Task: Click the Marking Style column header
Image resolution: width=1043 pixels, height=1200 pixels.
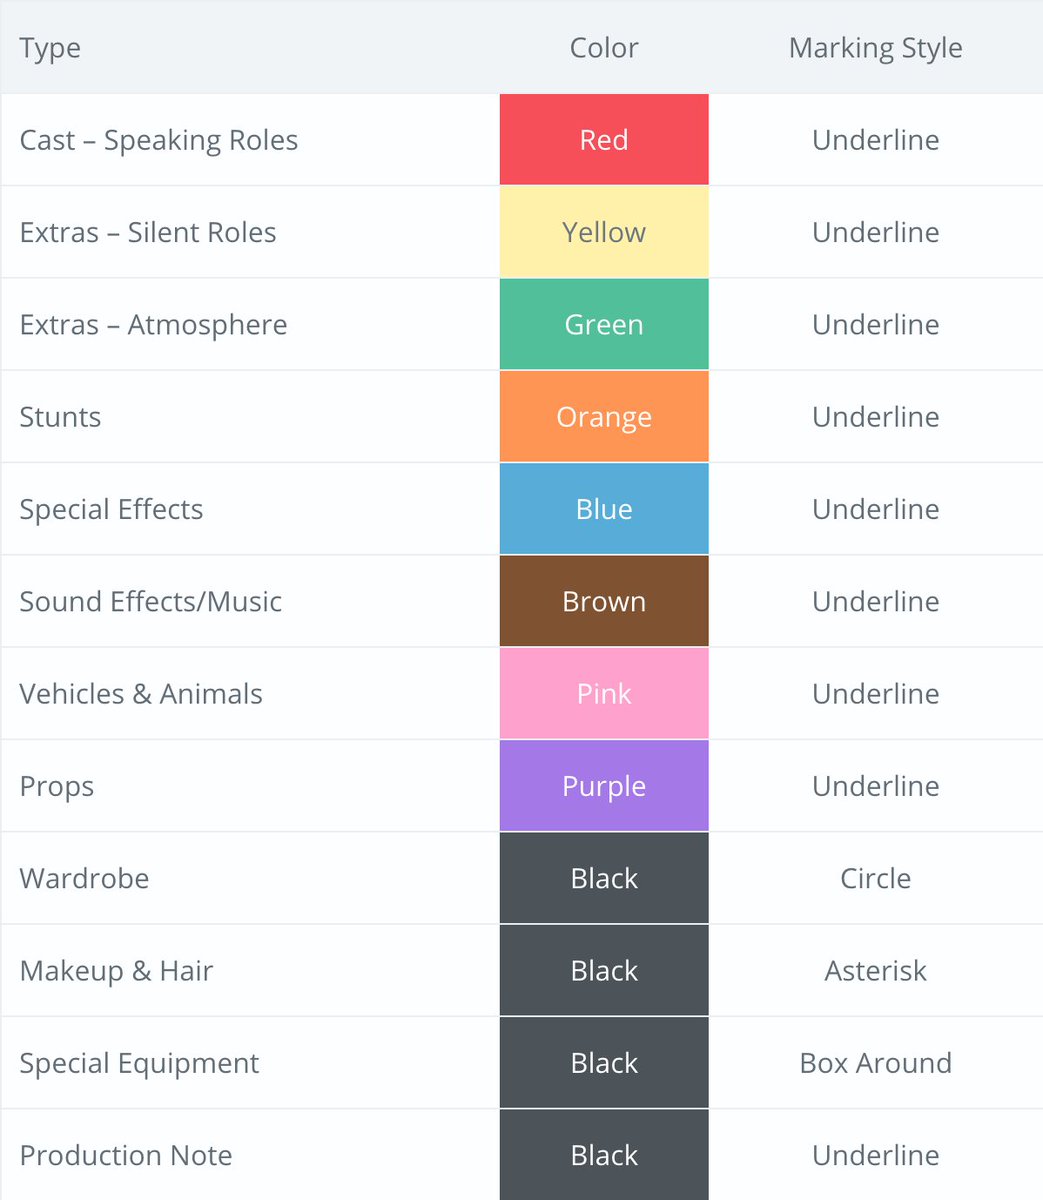Action: [876, 48]
